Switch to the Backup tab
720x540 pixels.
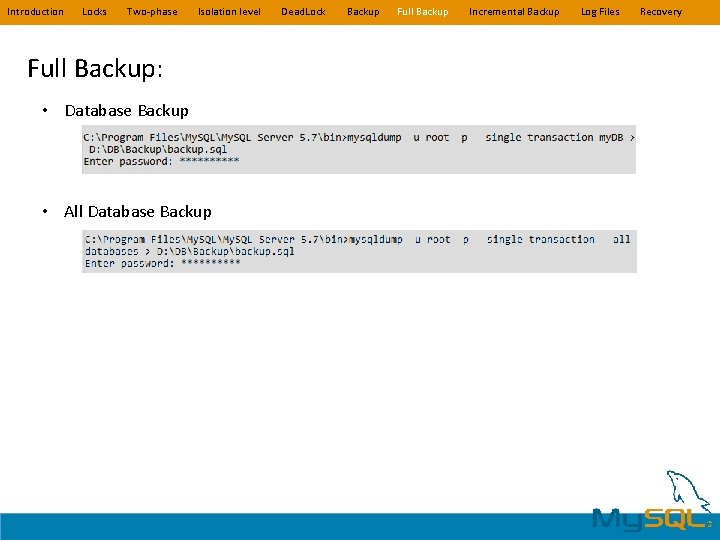click(363, 12)
